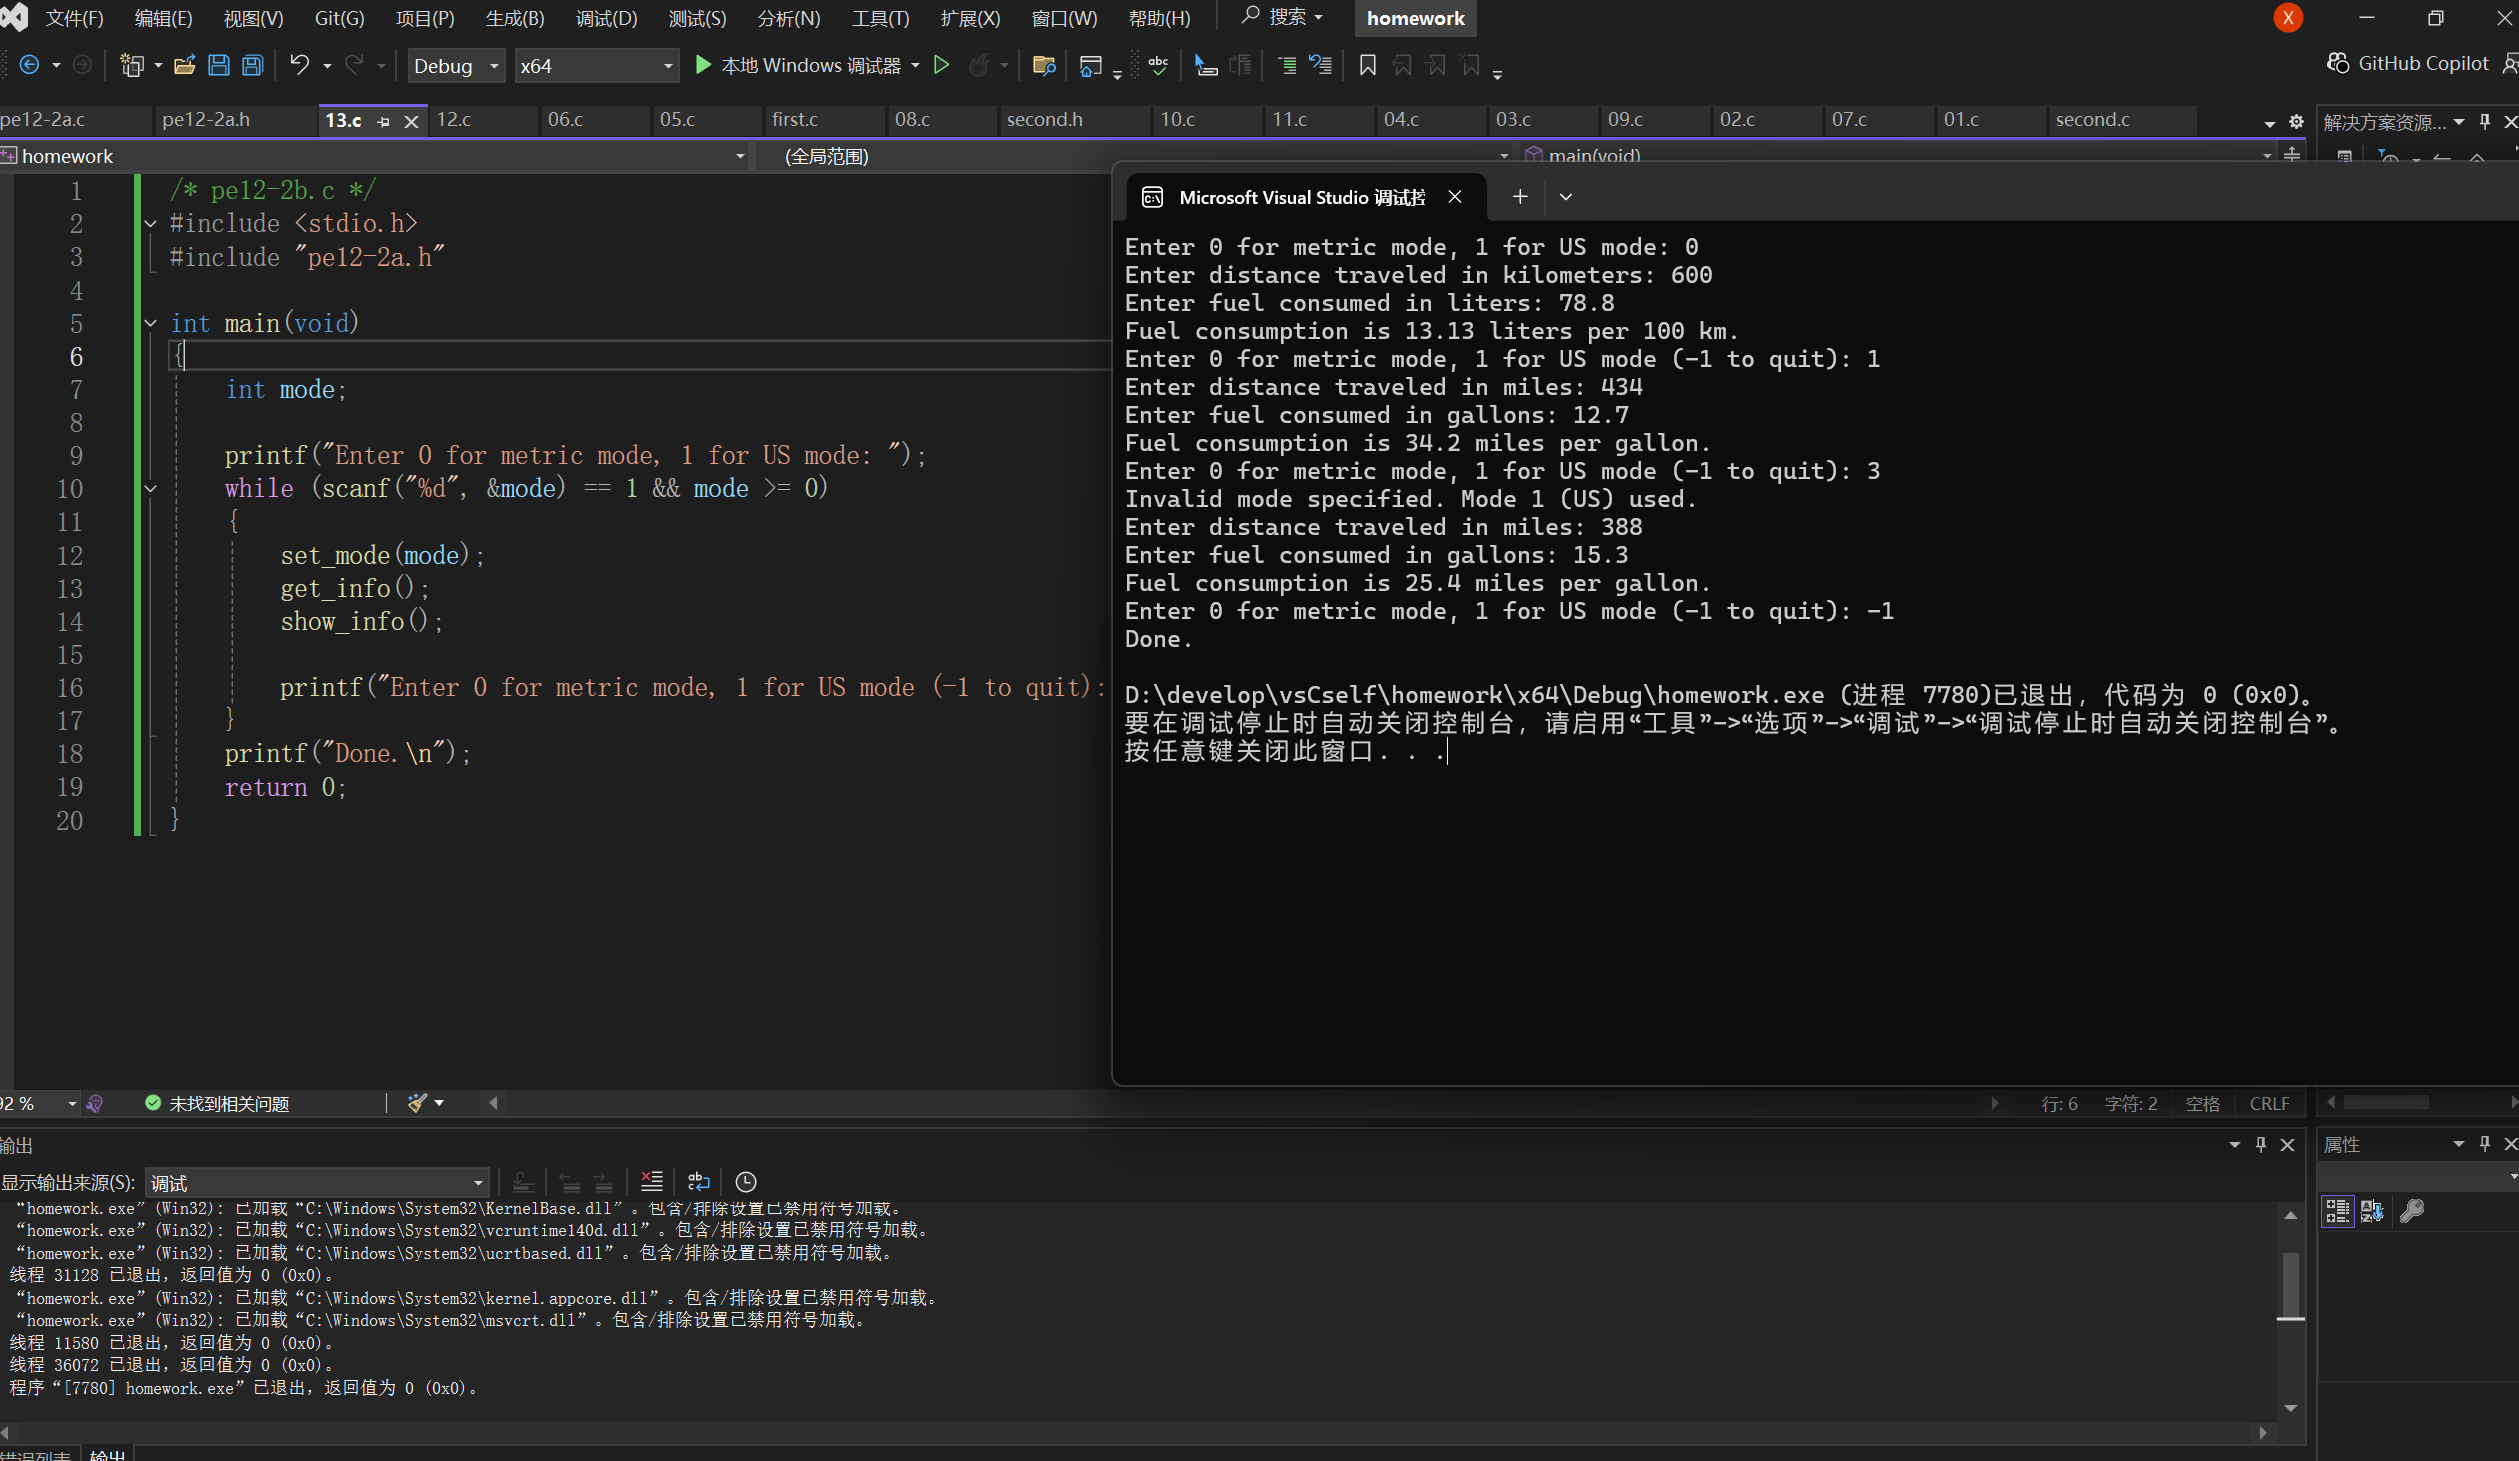Switch to the second.h tab

click(1044, 119)
